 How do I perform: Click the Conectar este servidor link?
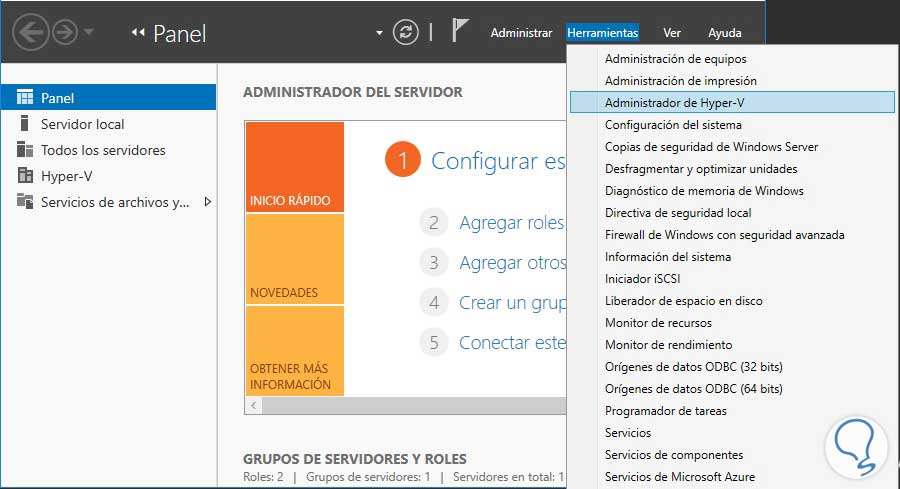tap(513, 343)
